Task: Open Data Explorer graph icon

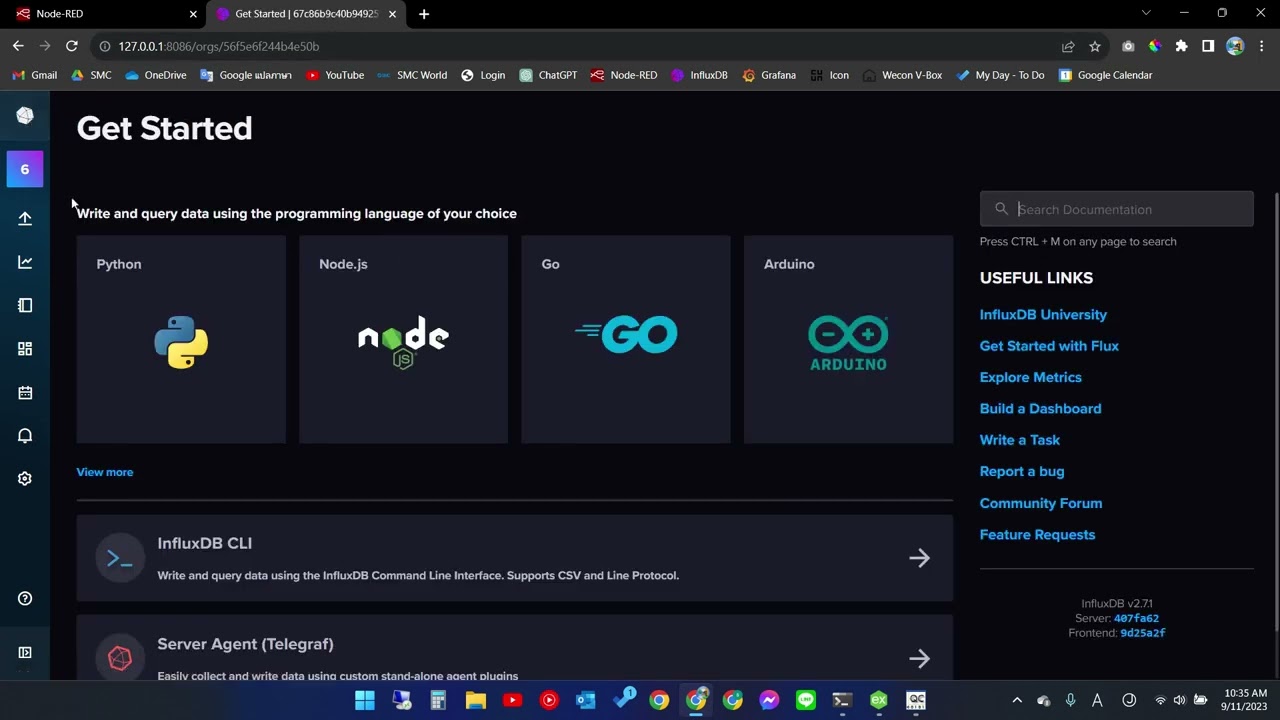Action: (25, 262)
